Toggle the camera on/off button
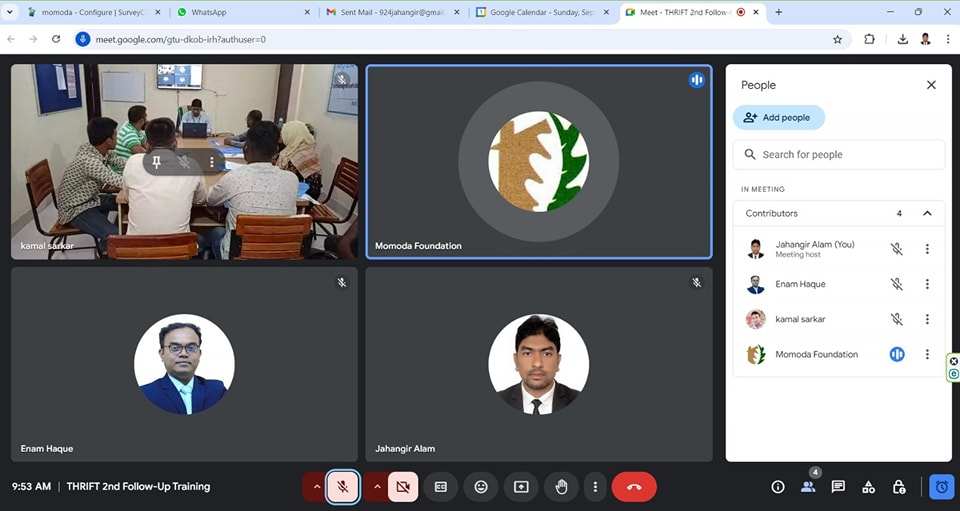This screenshot has width=960, height=511. 403,487
